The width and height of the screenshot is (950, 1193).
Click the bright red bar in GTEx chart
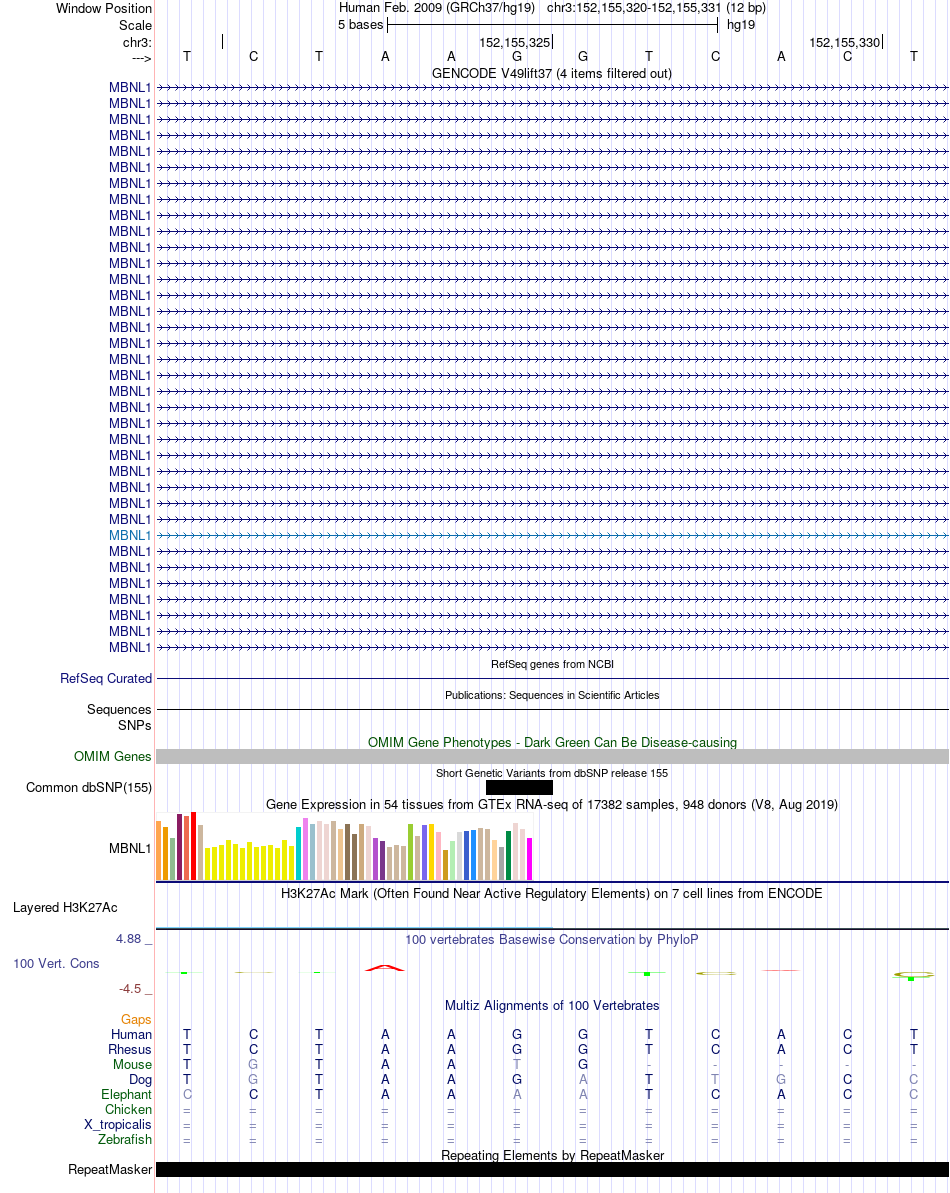pyautogui.click(x=194, y=846)
